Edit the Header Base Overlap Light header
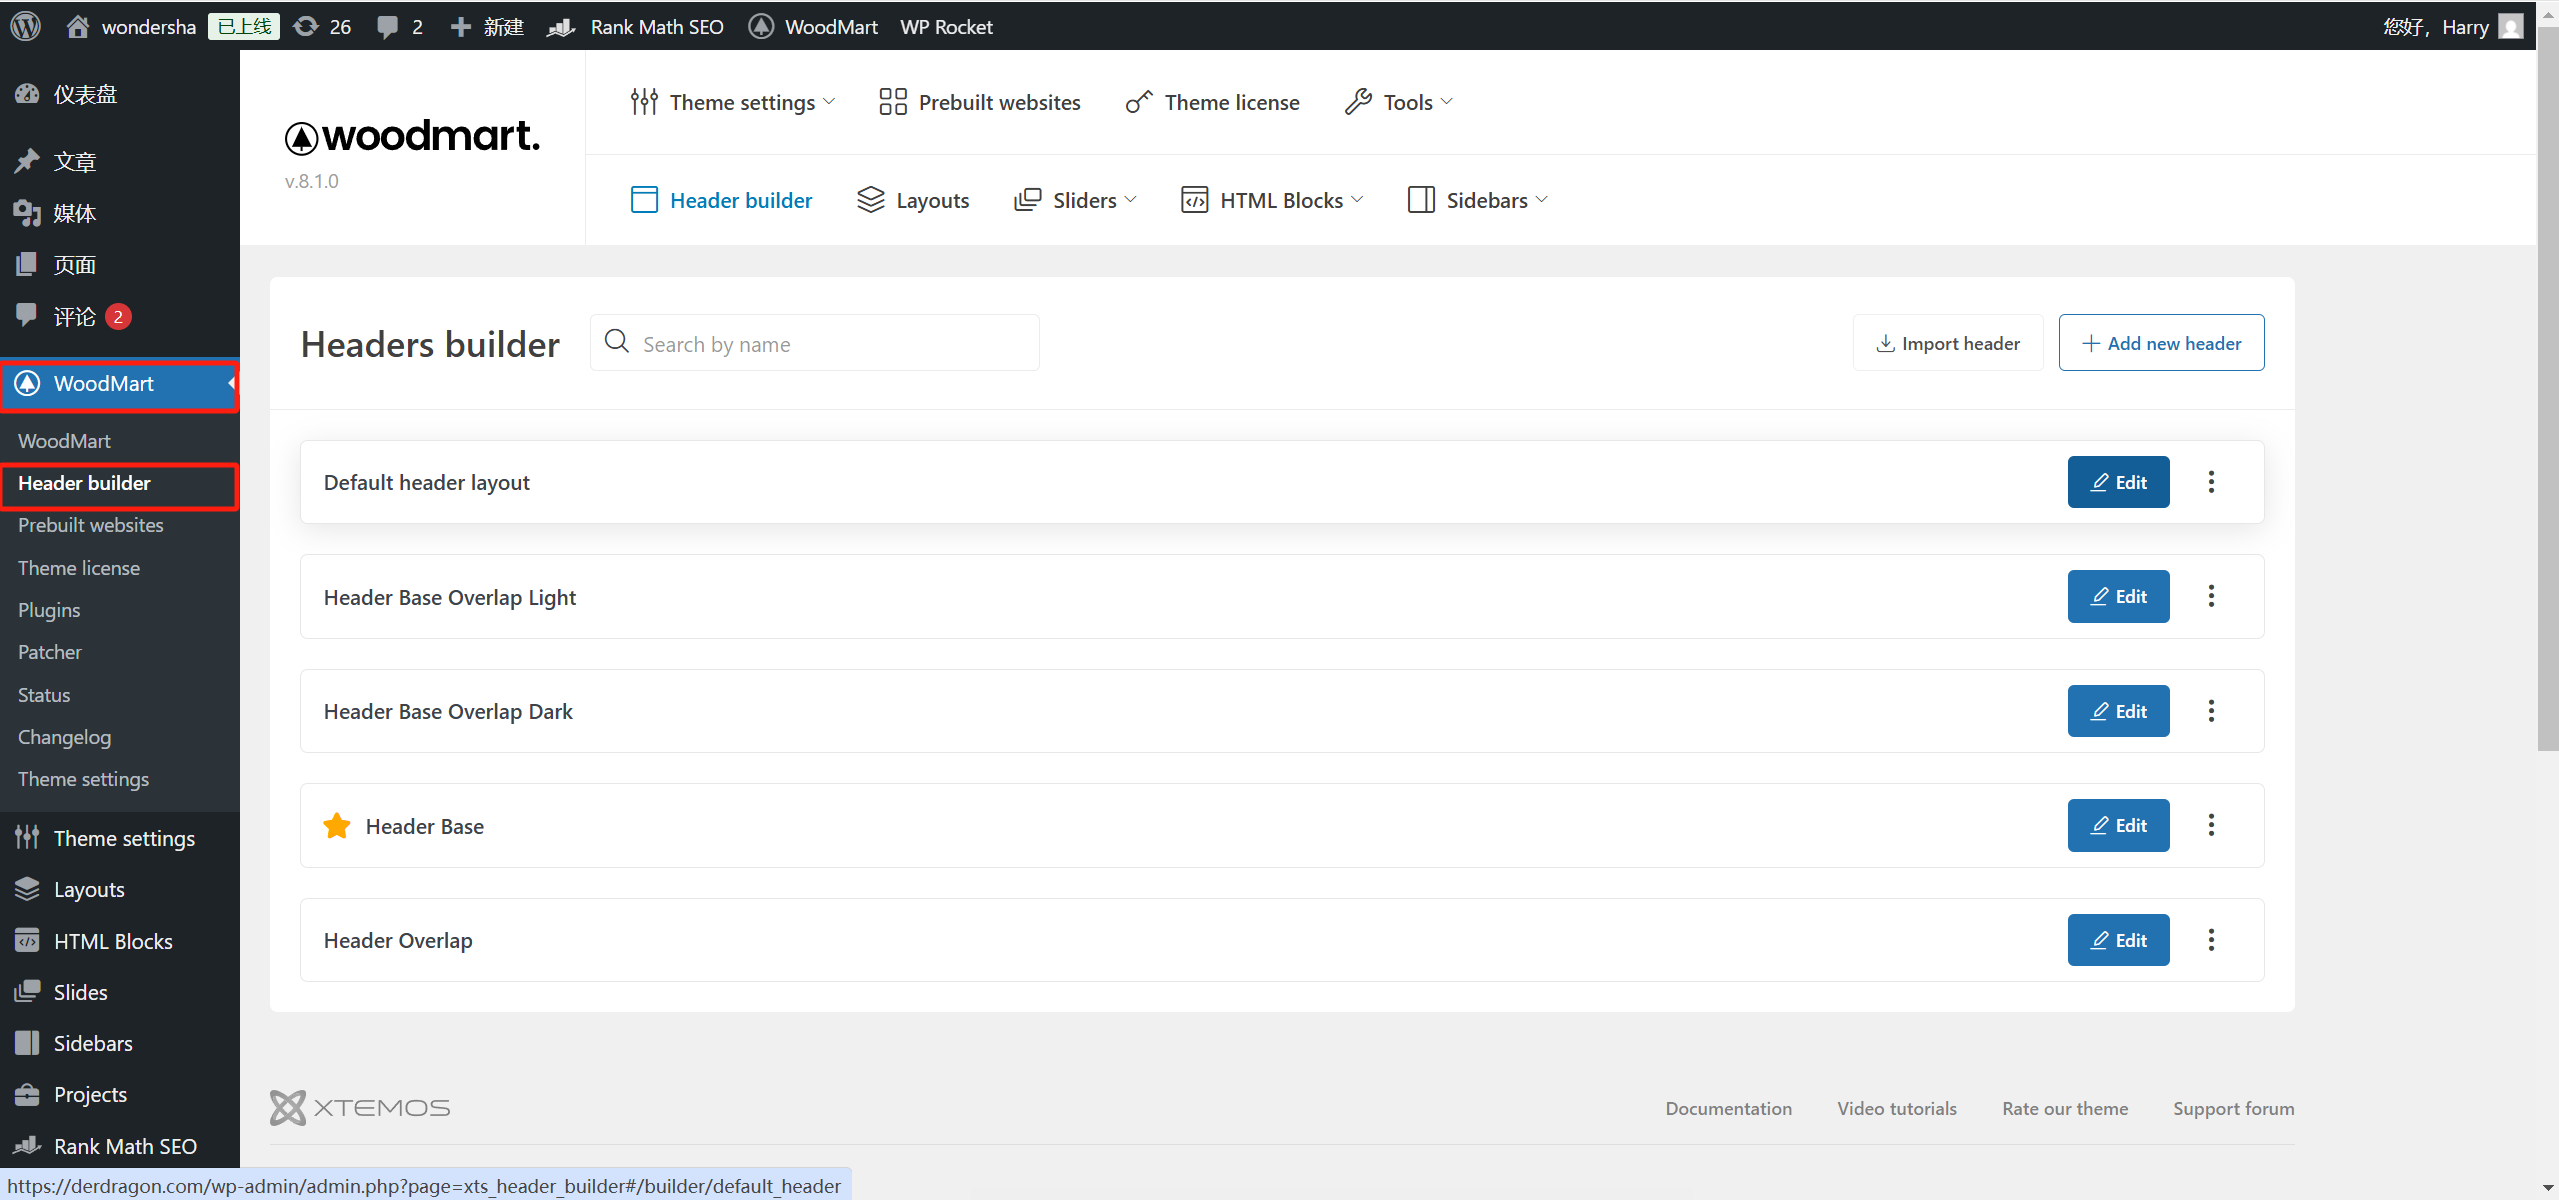Image resolution: width=2559 pixels, height=1200 pixels. pos(2118,597)
